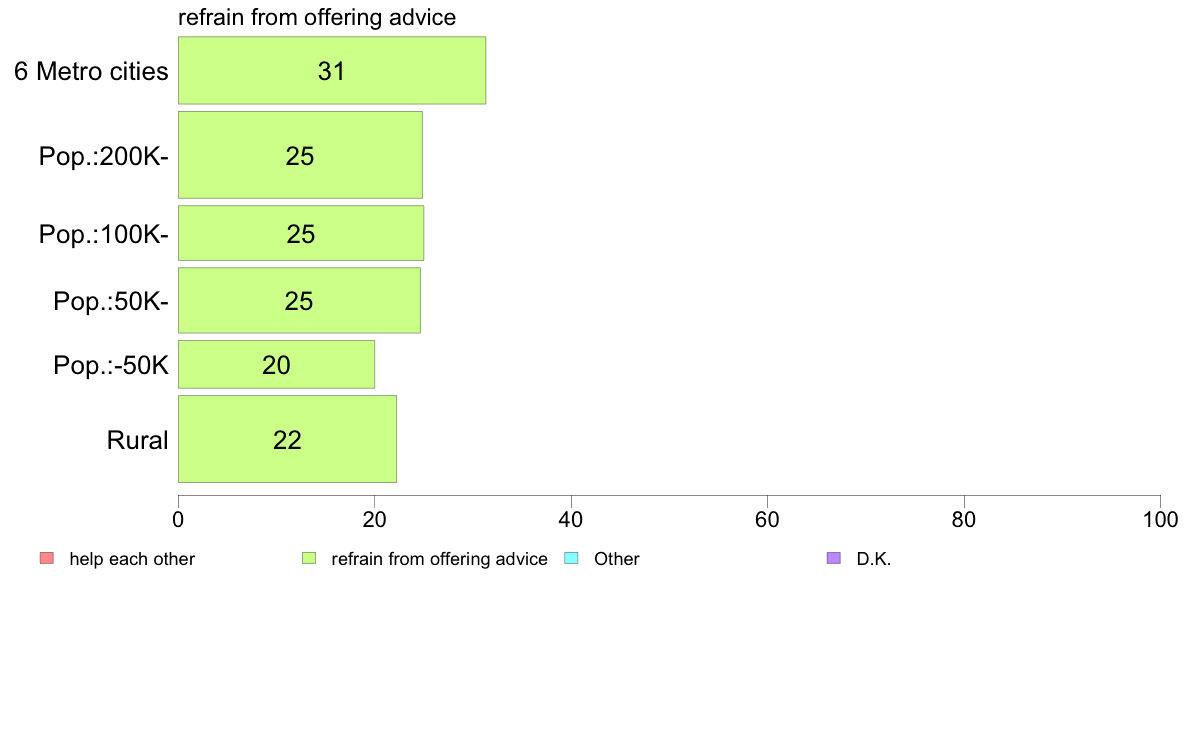Click the Other legend label
1188x736 pixels.
[617, 559]
